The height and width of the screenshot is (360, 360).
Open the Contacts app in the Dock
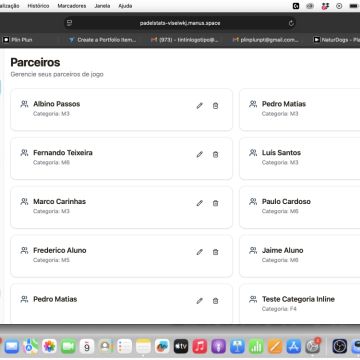tap(106, 346)
